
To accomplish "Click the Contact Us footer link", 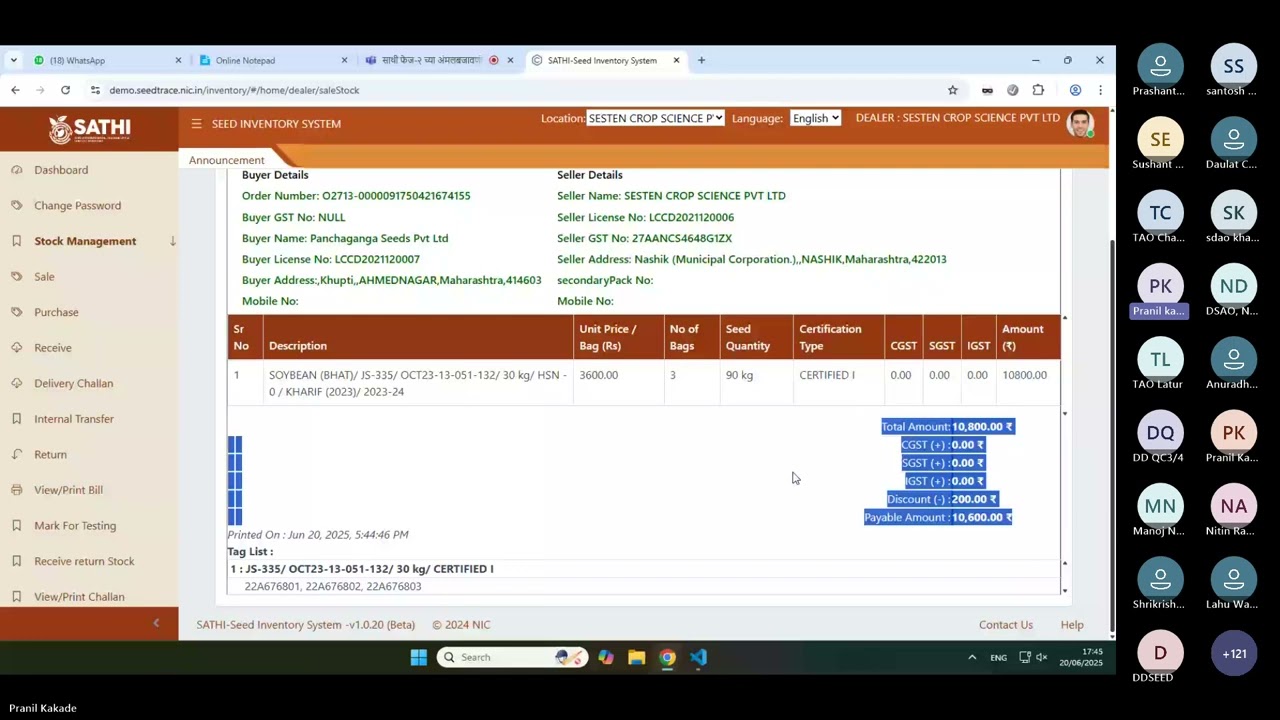I will click(x=1006, y=625).
